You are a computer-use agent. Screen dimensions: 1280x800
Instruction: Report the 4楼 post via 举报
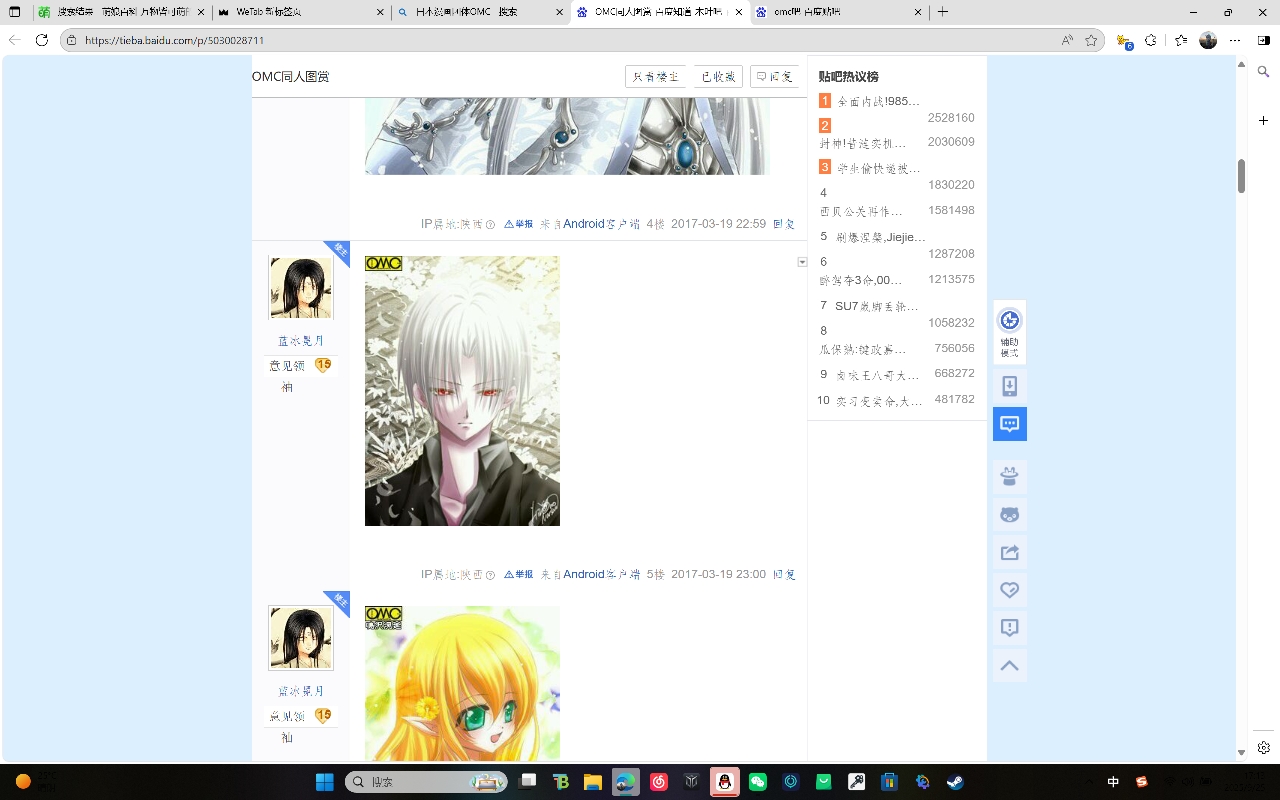pos(518,224)
